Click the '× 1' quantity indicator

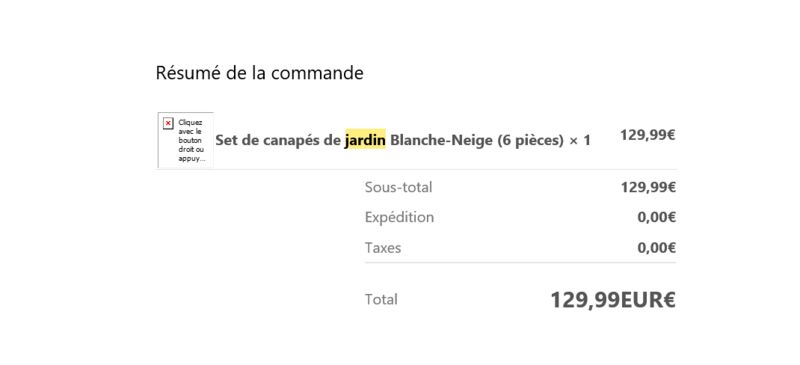click(x=580, y=140)
